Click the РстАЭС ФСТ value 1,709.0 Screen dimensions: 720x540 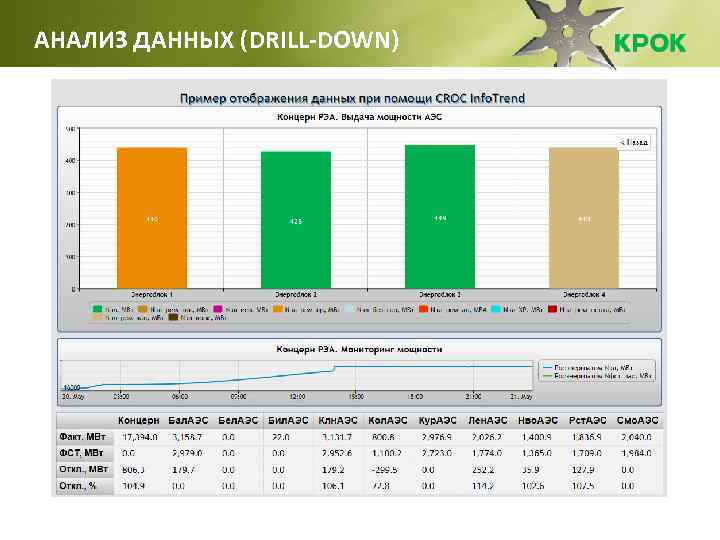point(586,453)
